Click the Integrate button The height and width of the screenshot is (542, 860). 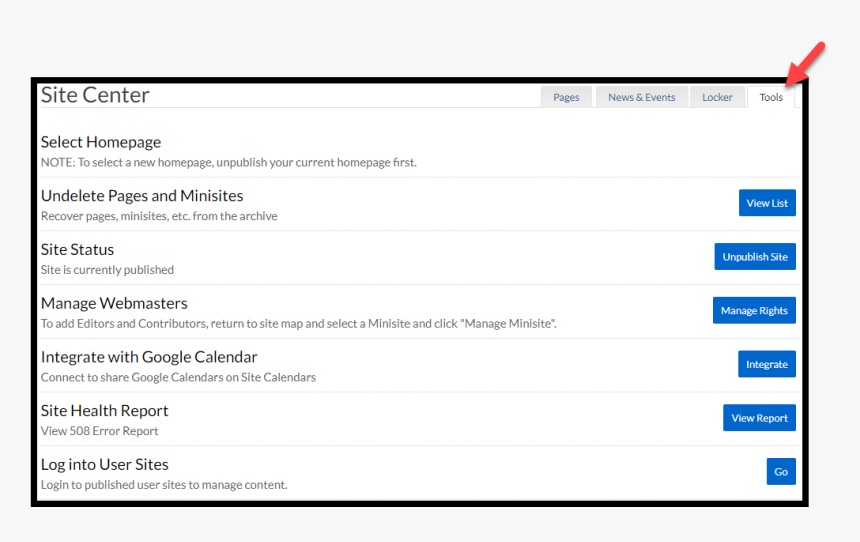[x=767, y=365]
